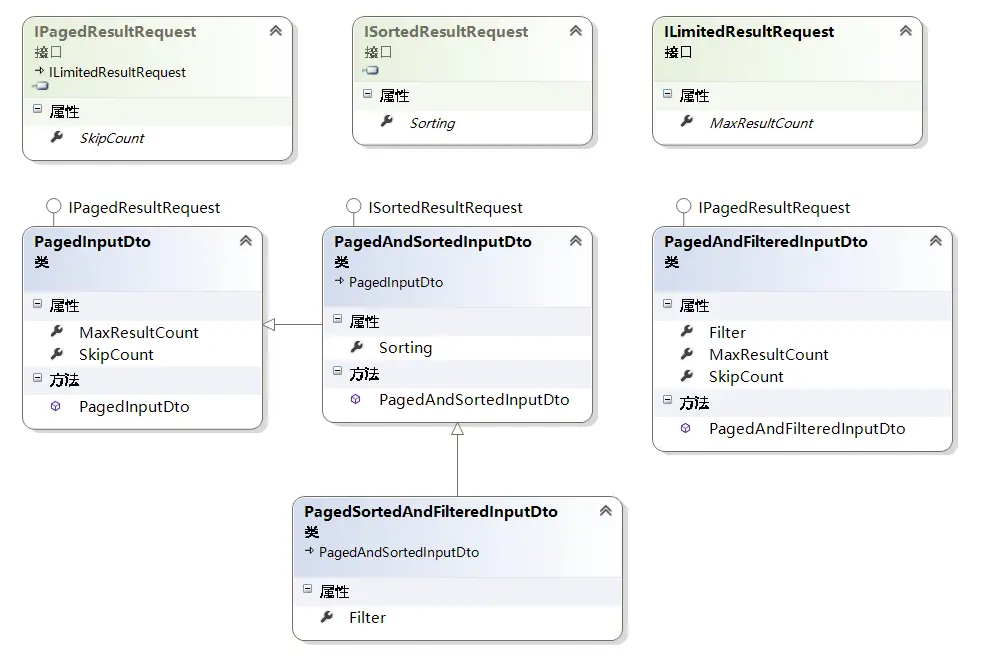Click PagedAndSortedInputDto constructor method cube icon
Image resolution: width=997 pixels, height=661 pixels.
(356, 399)
